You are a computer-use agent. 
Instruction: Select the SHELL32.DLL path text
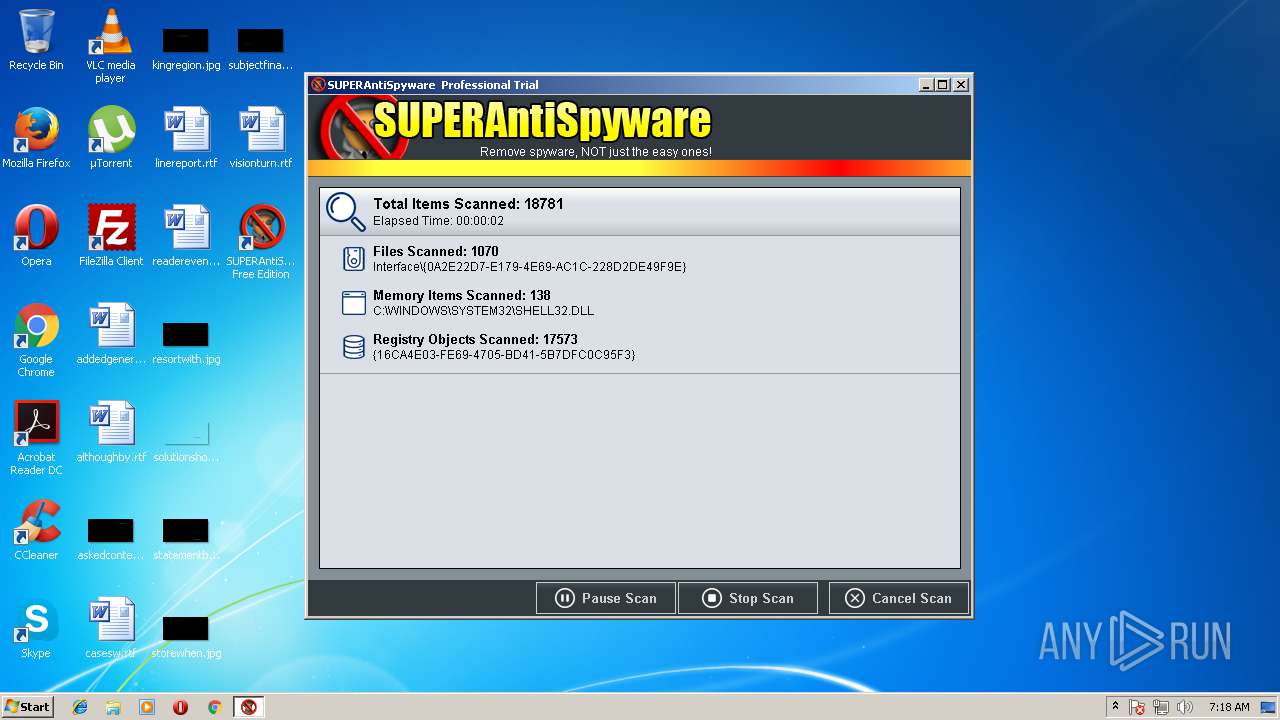[483, 311]
